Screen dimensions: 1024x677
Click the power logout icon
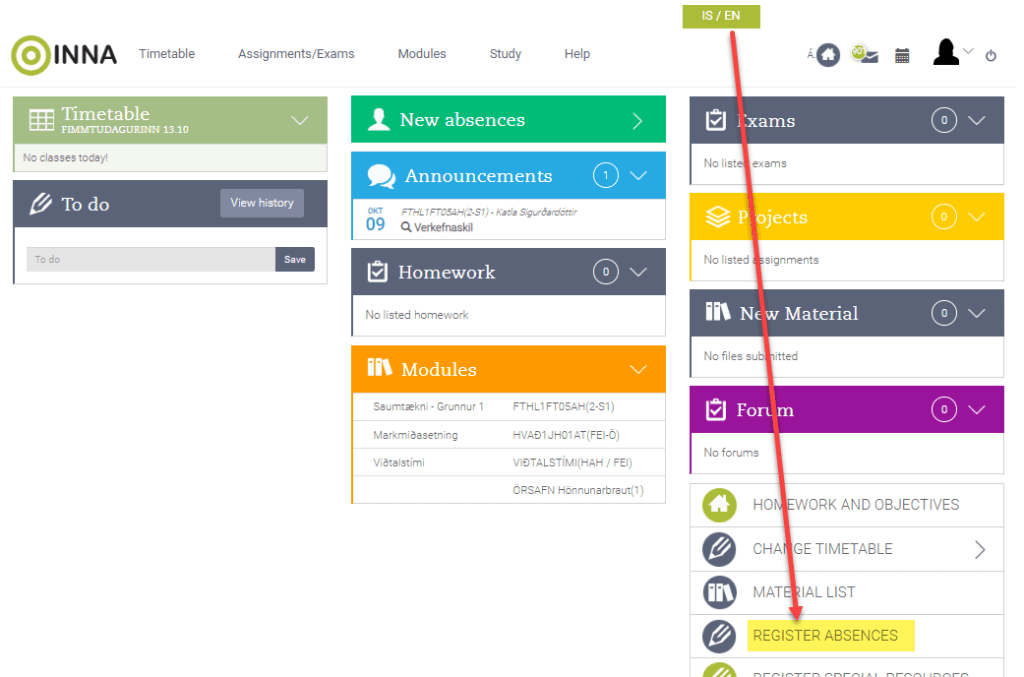(x=991, y=56)
